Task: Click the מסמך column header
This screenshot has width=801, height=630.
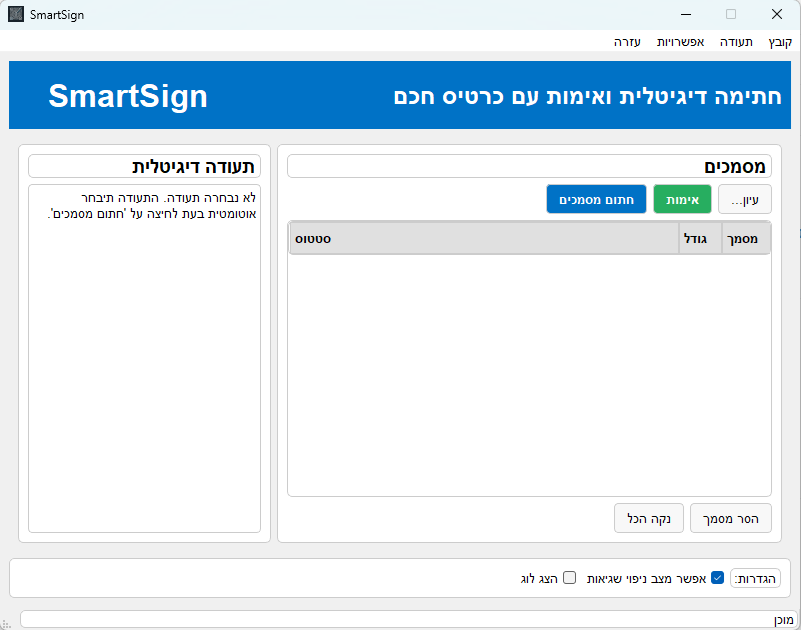Action: click(746, 238)
